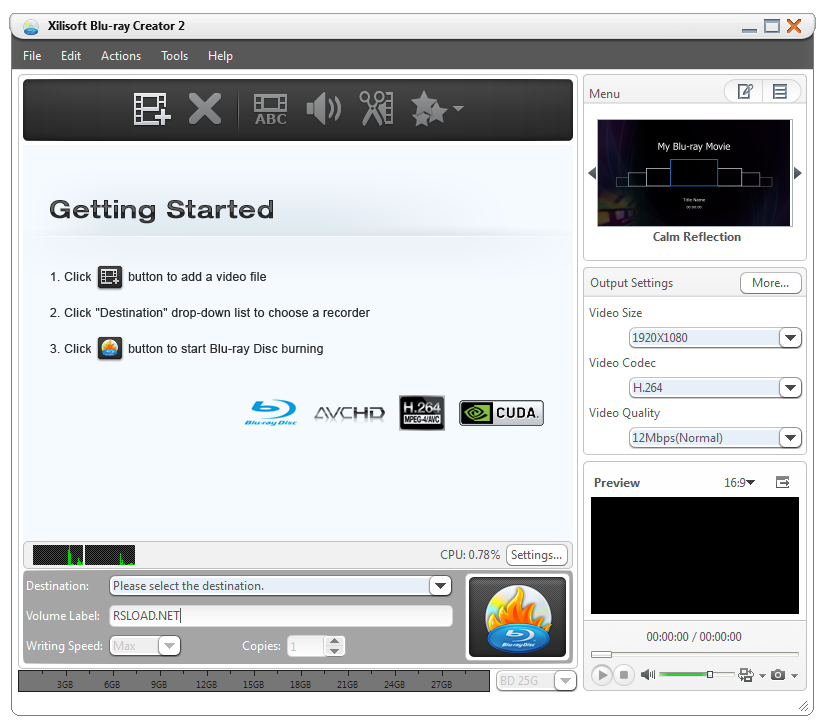Screen dimensions: 826x726
Task: Click the burn icon in step 3
Action: click(110, 349)
